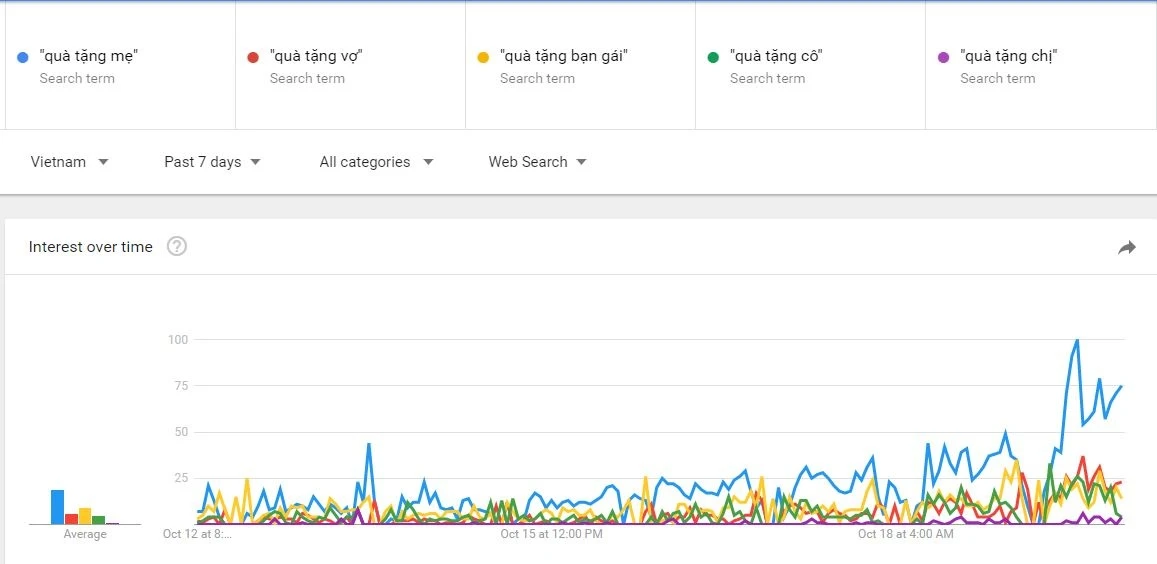Click the yellow bar in Average chart
Screen dimensions: 1157x564
[x=85, y=516]
